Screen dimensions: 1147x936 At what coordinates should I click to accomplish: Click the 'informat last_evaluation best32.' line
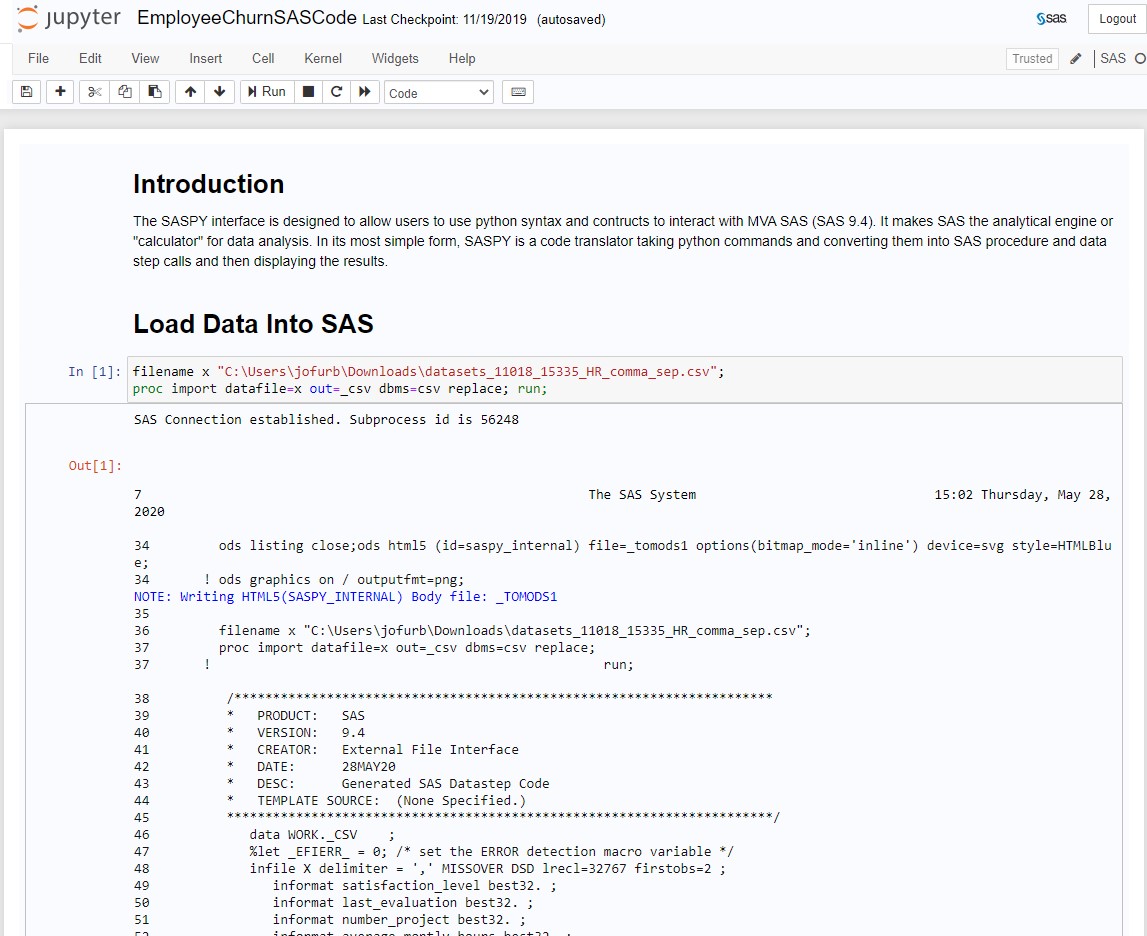(403, 902)
